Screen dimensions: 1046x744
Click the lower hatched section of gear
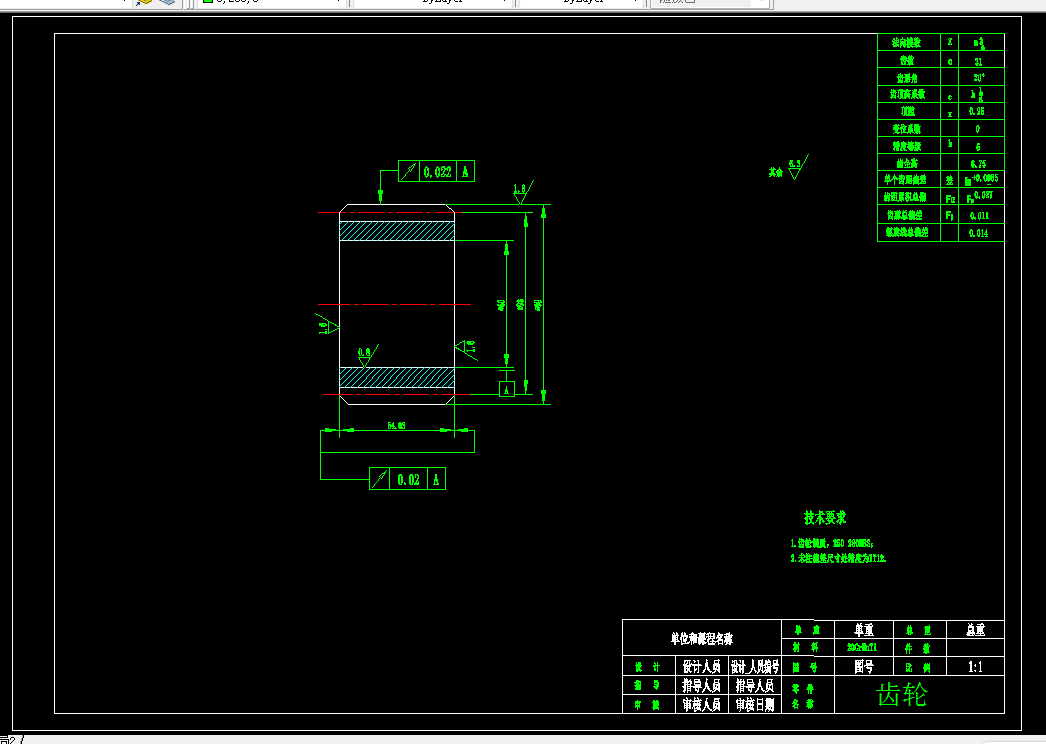[x=397, y=377]
